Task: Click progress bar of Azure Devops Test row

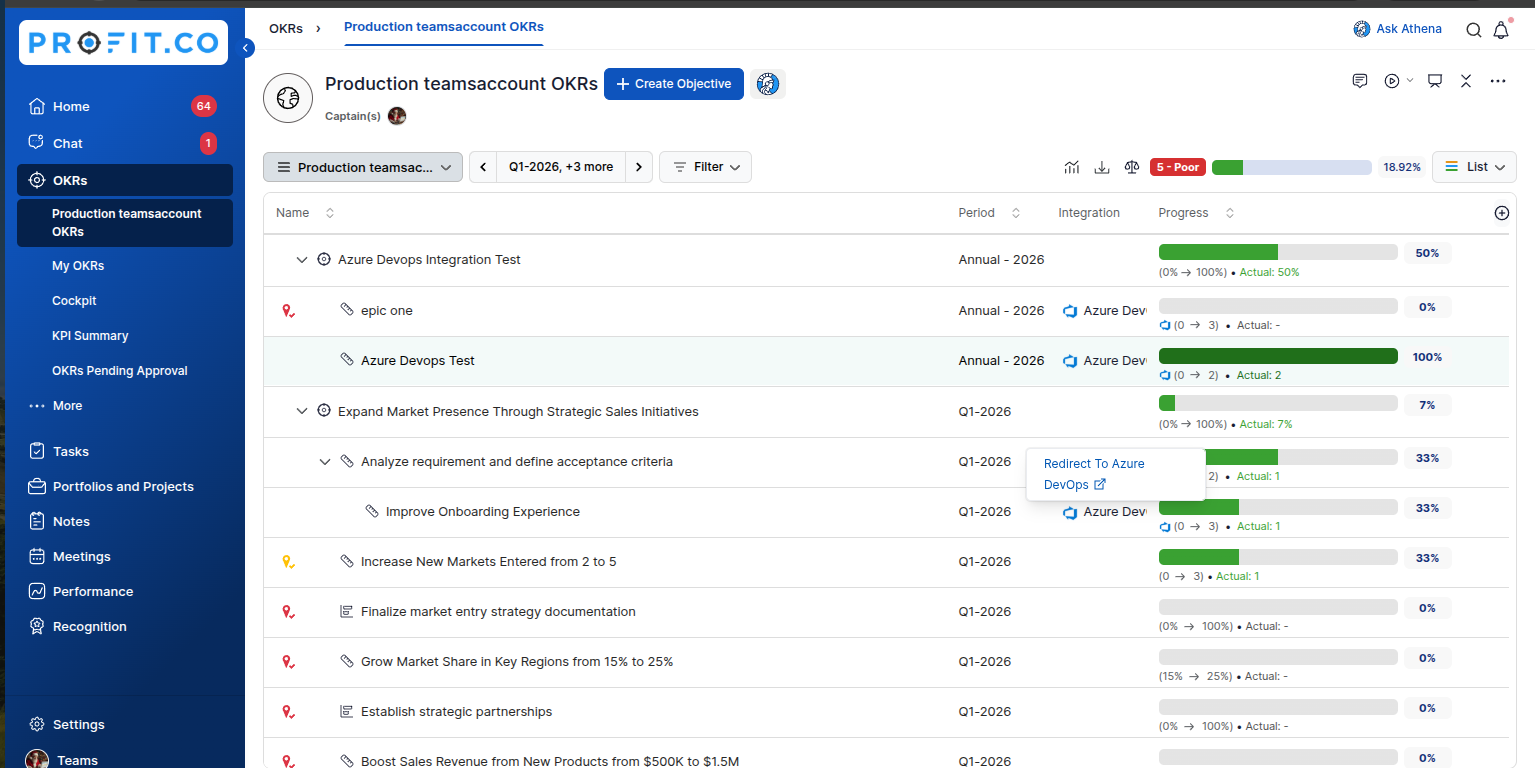Action: click(1278, 356)
